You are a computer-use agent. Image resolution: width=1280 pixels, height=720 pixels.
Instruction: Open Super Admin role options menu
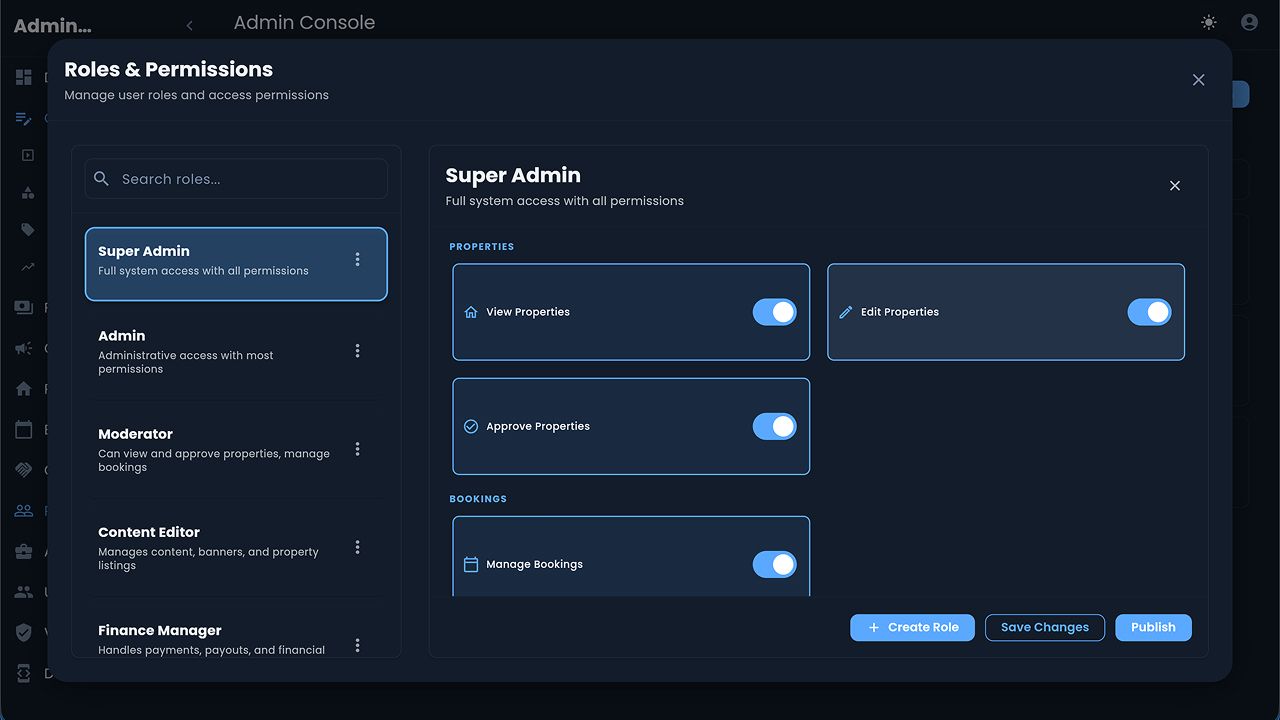(x=357, y=260)
